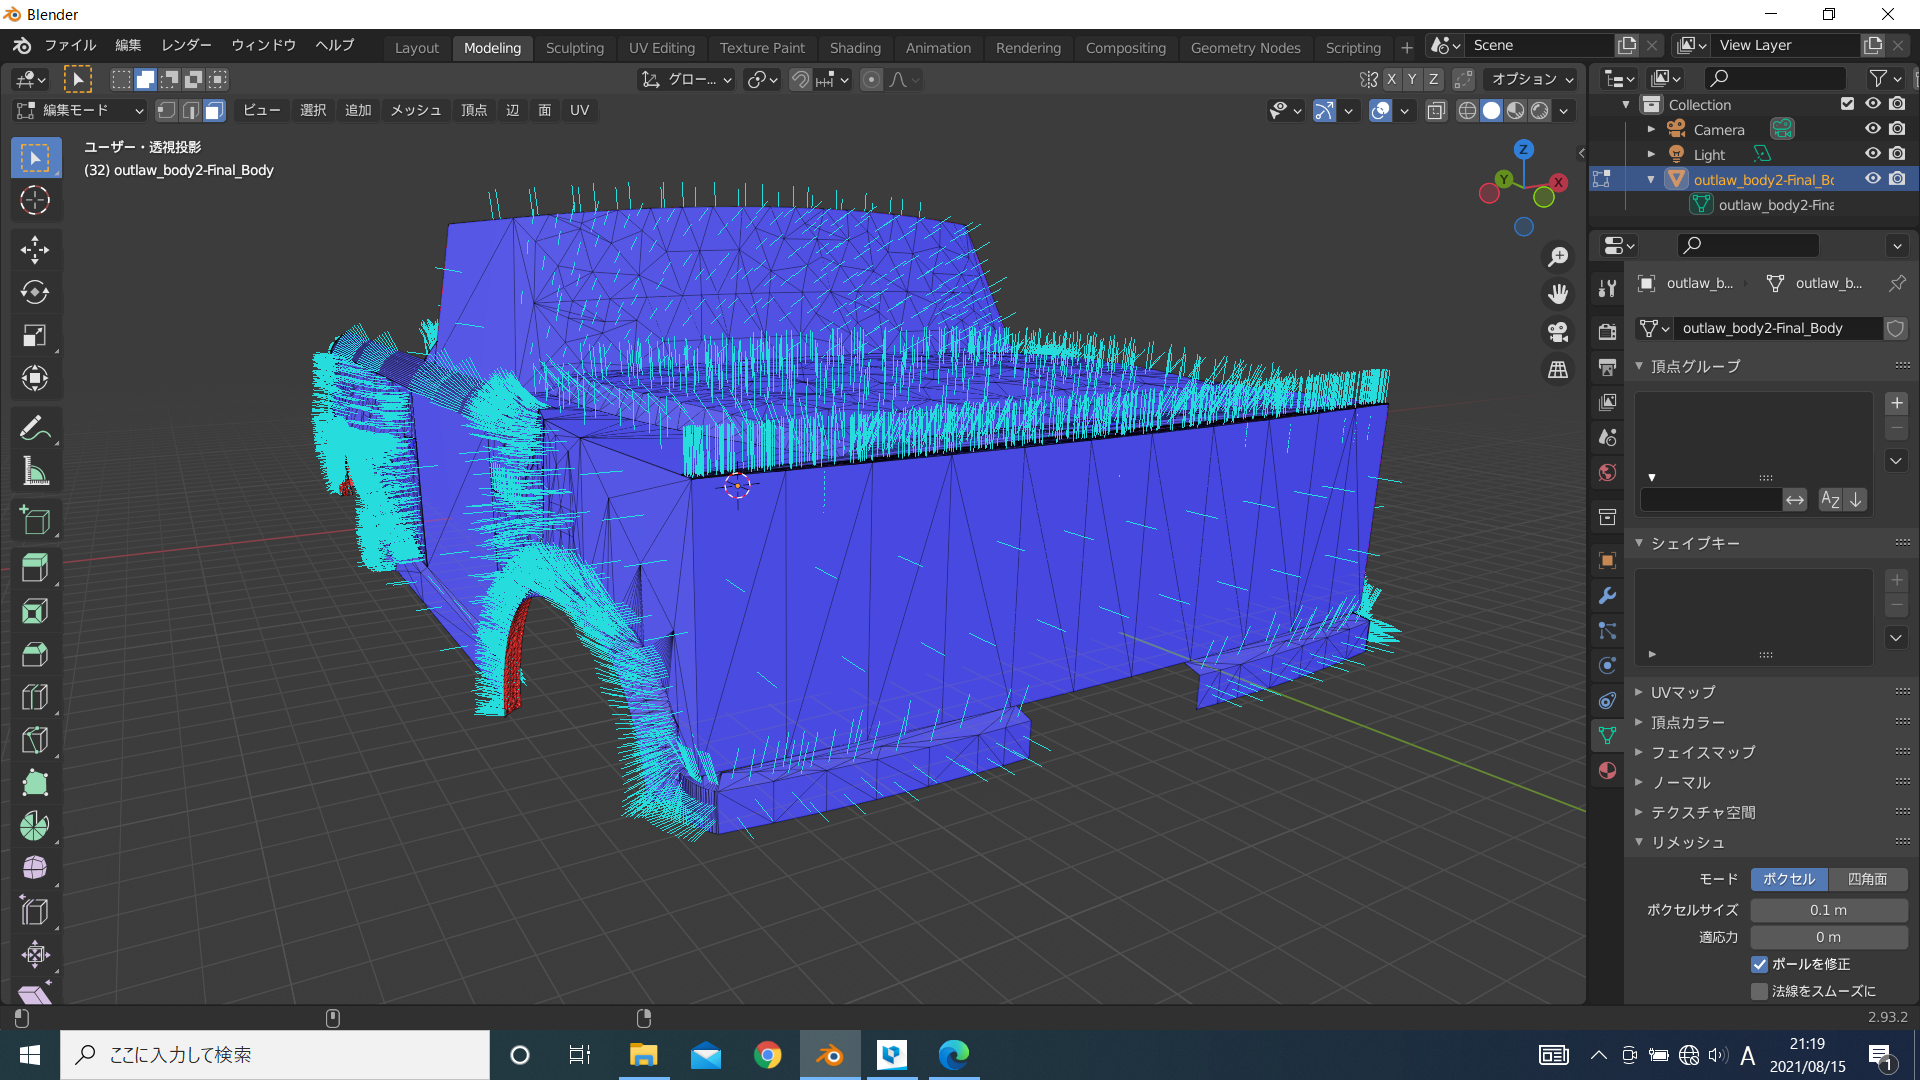Open the Shading workspace tab

(x=853, y=45)
